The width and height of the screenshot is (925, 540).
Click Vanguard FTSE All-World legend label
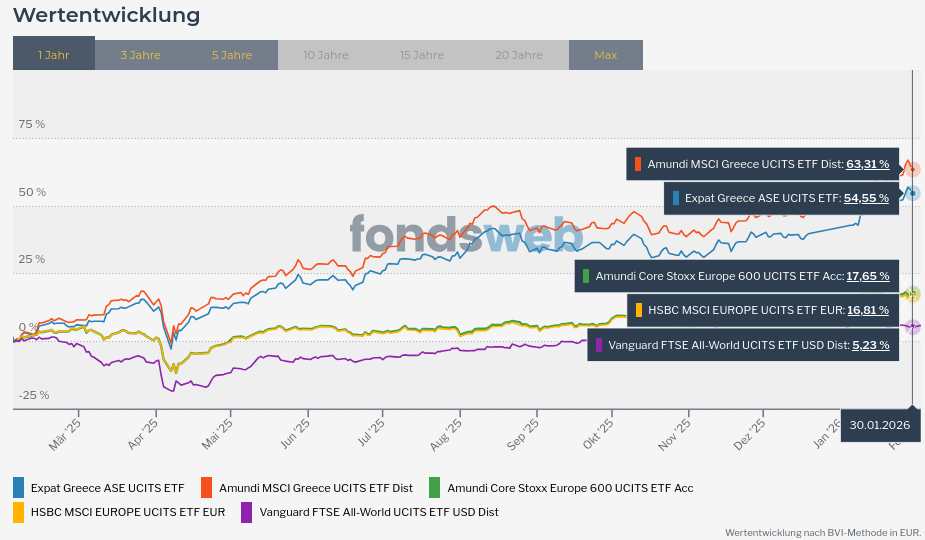pos(379,512)
